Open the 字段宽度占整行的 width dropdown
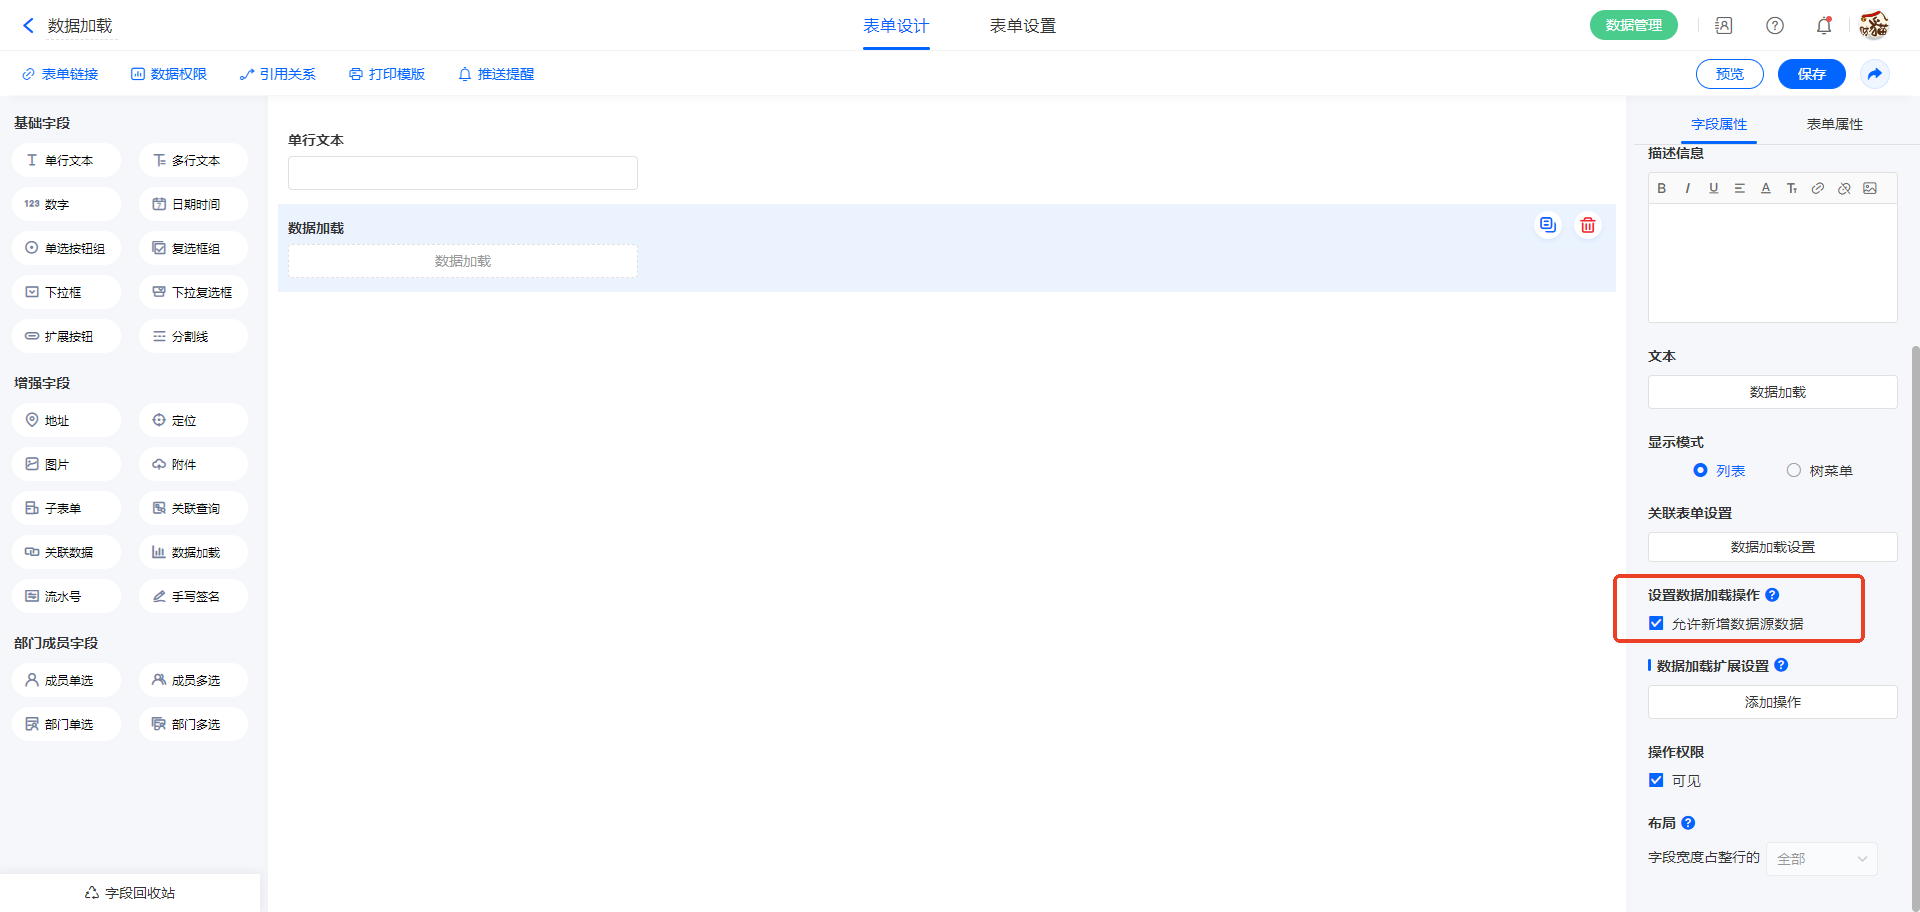 (x=1821, y=859)
